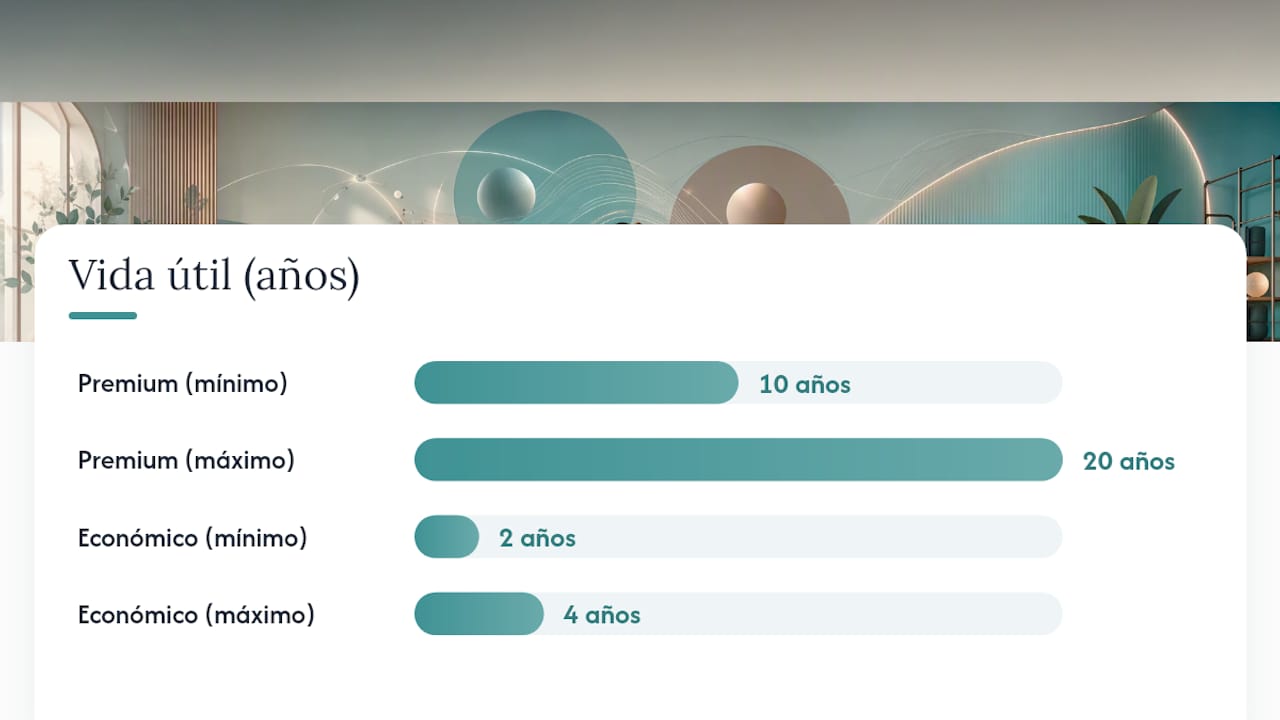Viewport: 1280px width, 720px height.
Task: Click the '10 años' value text
Action: (805, 384)
